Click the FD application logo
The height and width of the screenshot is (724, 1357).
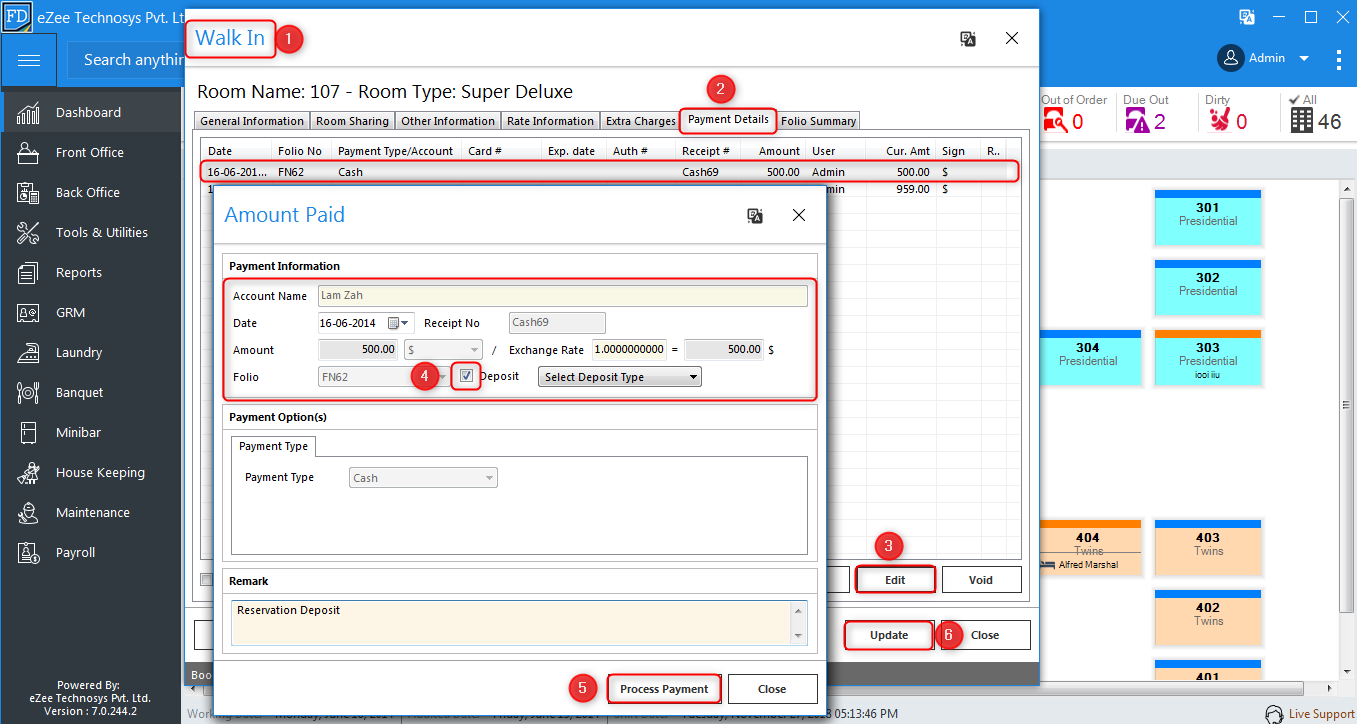(x=16, y=16)
